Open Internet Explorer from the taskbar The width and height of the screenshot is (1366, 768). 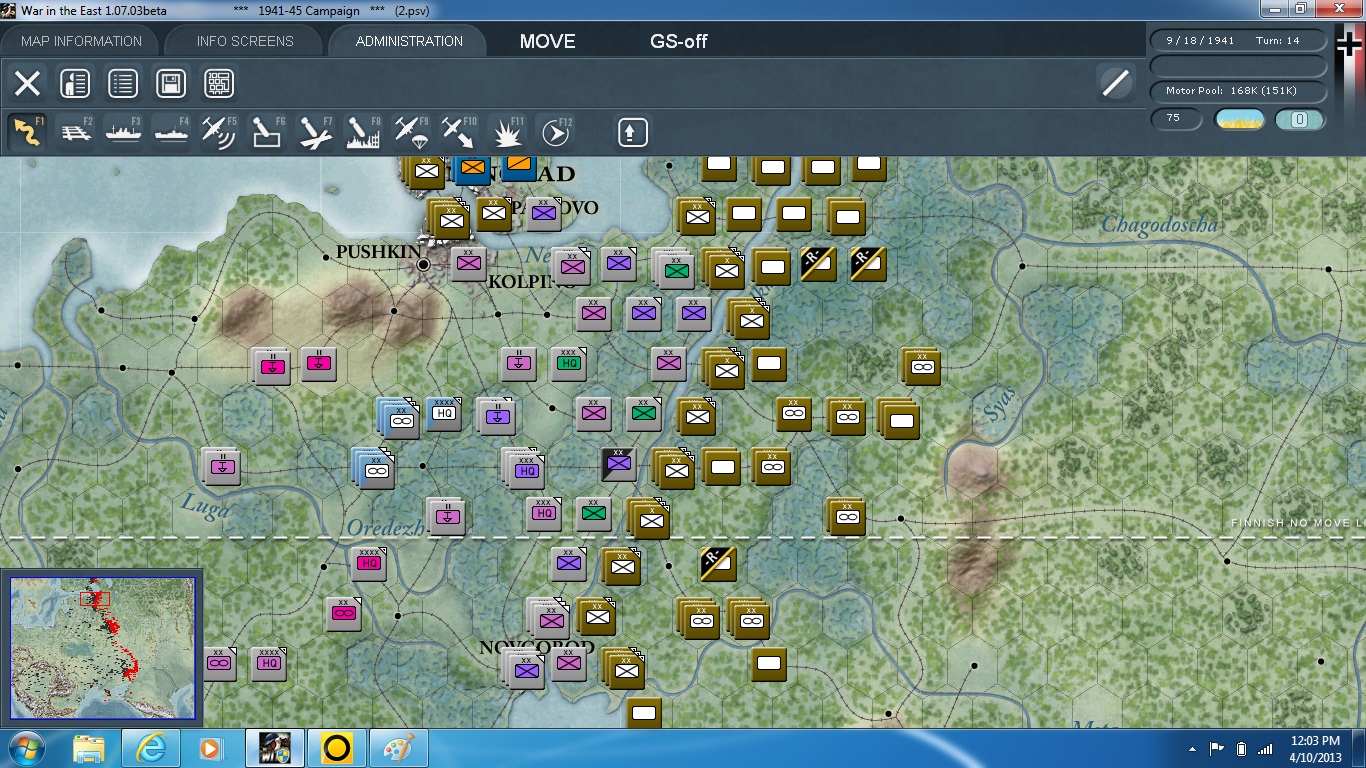(150, 748)
